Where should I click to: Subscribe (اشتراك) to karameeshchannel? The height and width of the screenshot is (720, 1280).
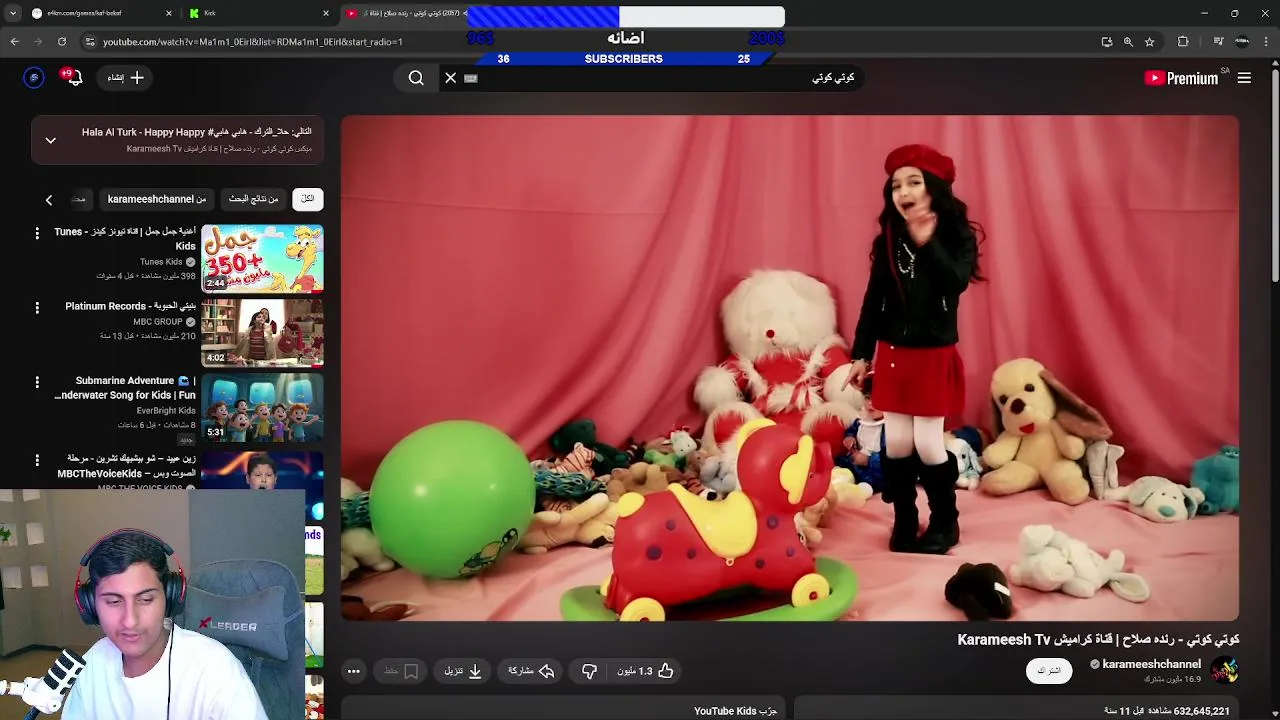(1049, 671)
